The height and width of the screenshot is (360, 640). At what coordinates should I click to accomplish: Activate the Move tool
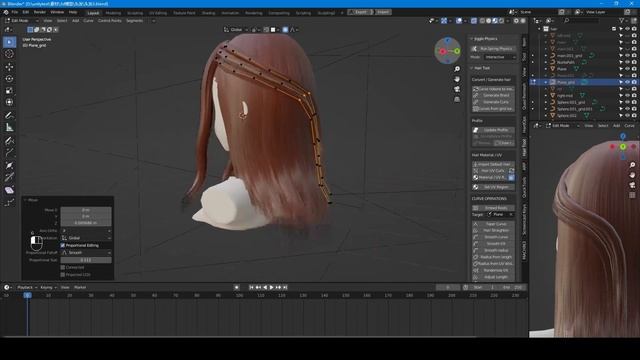(9, 67)
